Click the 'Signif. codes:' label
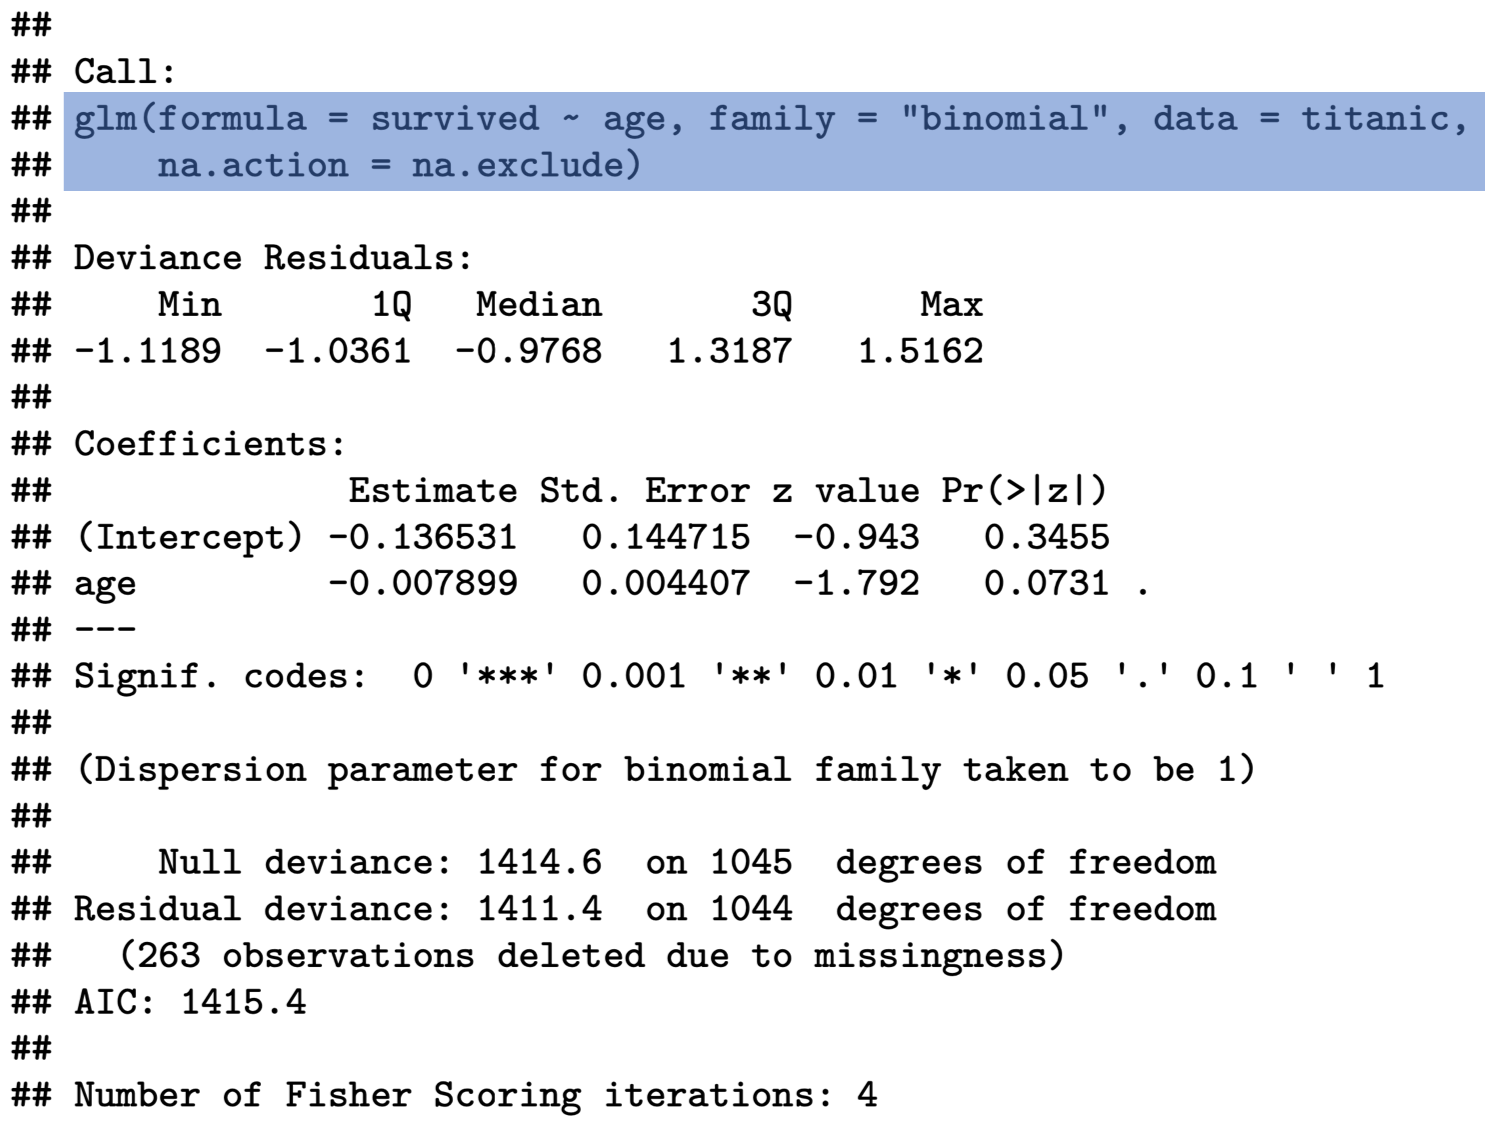 (x=220, y=676)
